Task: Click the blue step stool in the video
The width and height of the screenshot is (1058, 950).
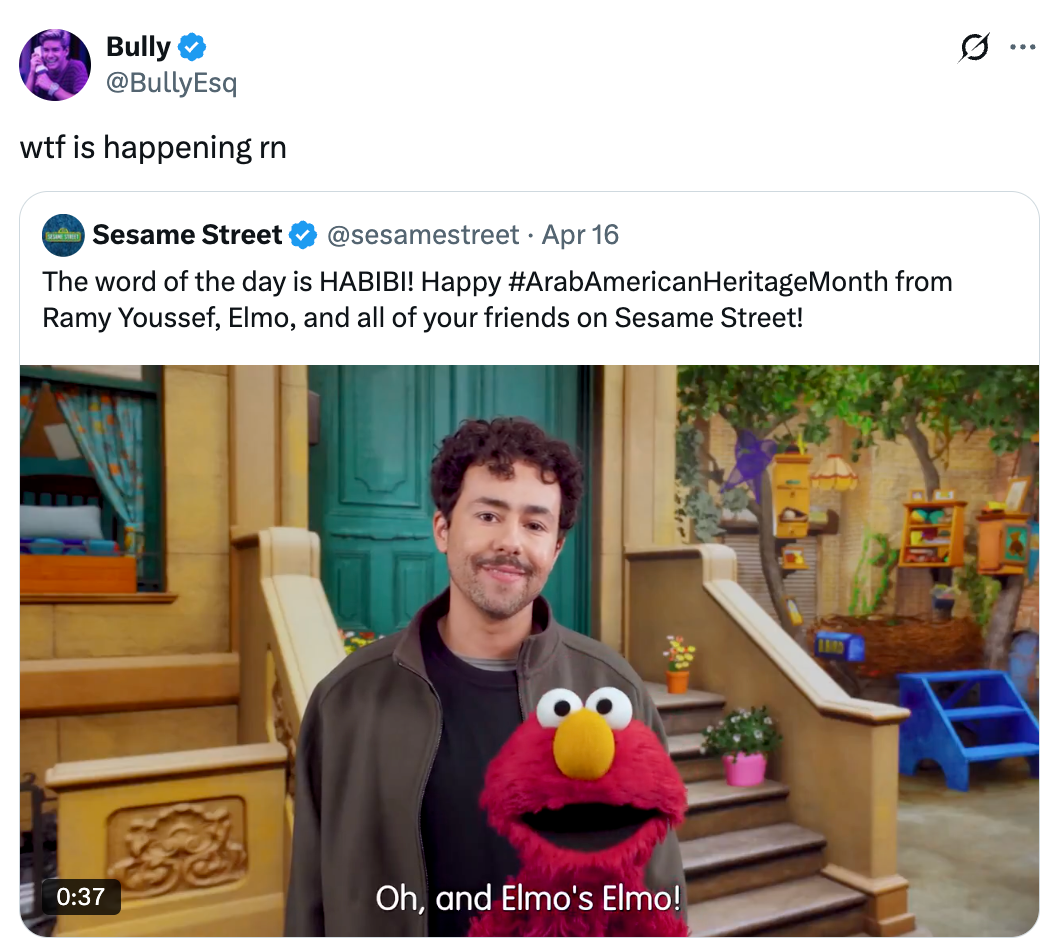Action: click(966, 725)
